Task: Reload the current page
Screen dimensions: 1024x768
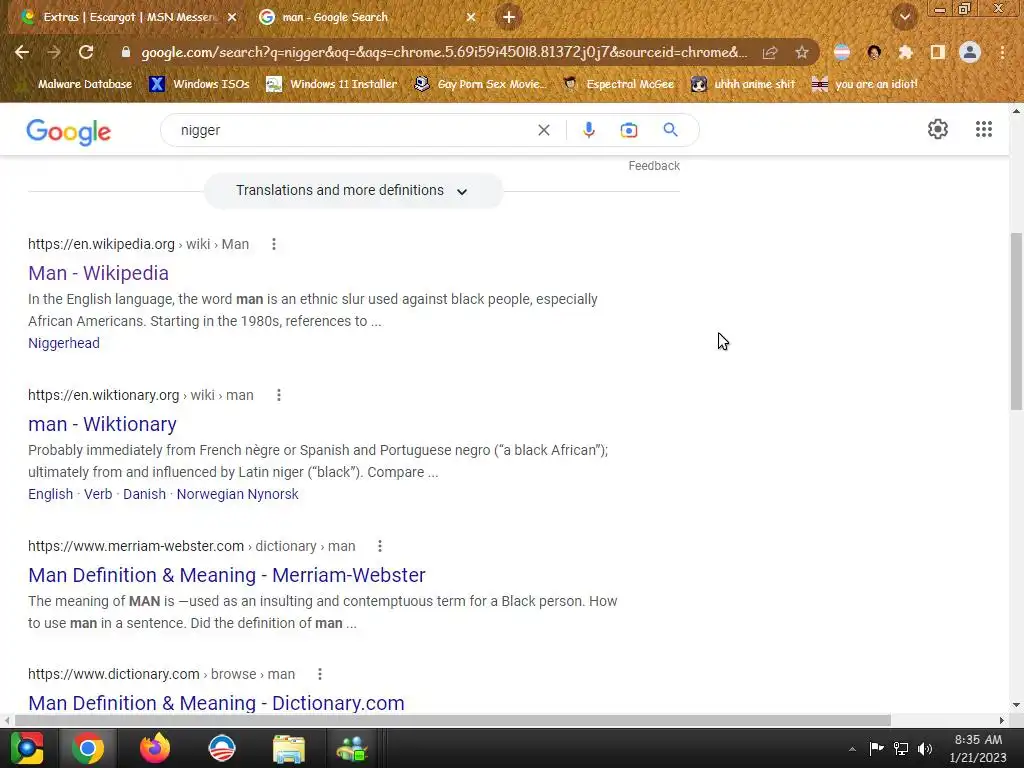Action: coord(86,52)
